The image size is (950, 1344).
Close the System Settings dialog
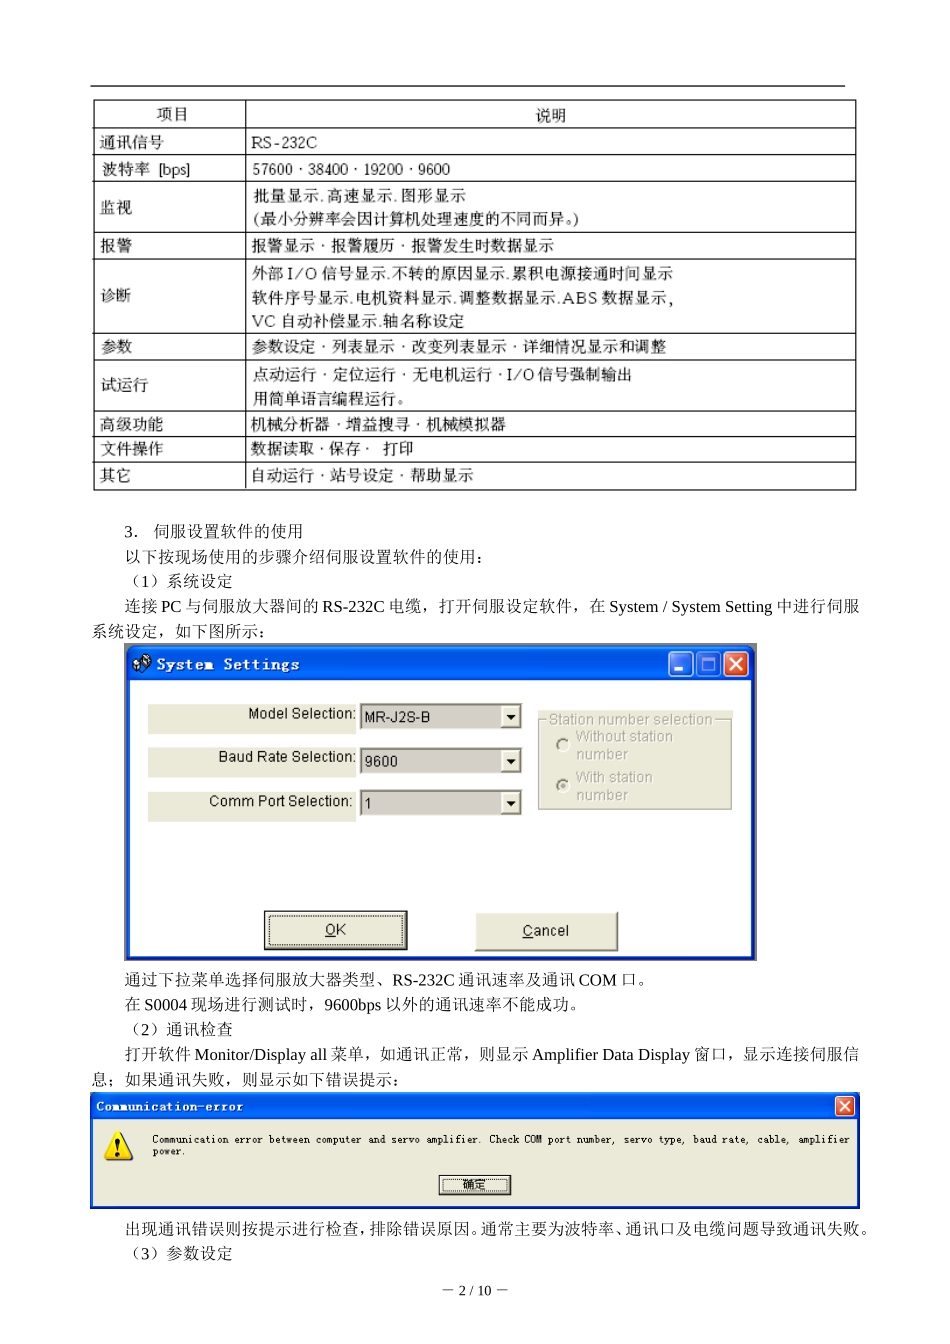(x=736, y=664)
